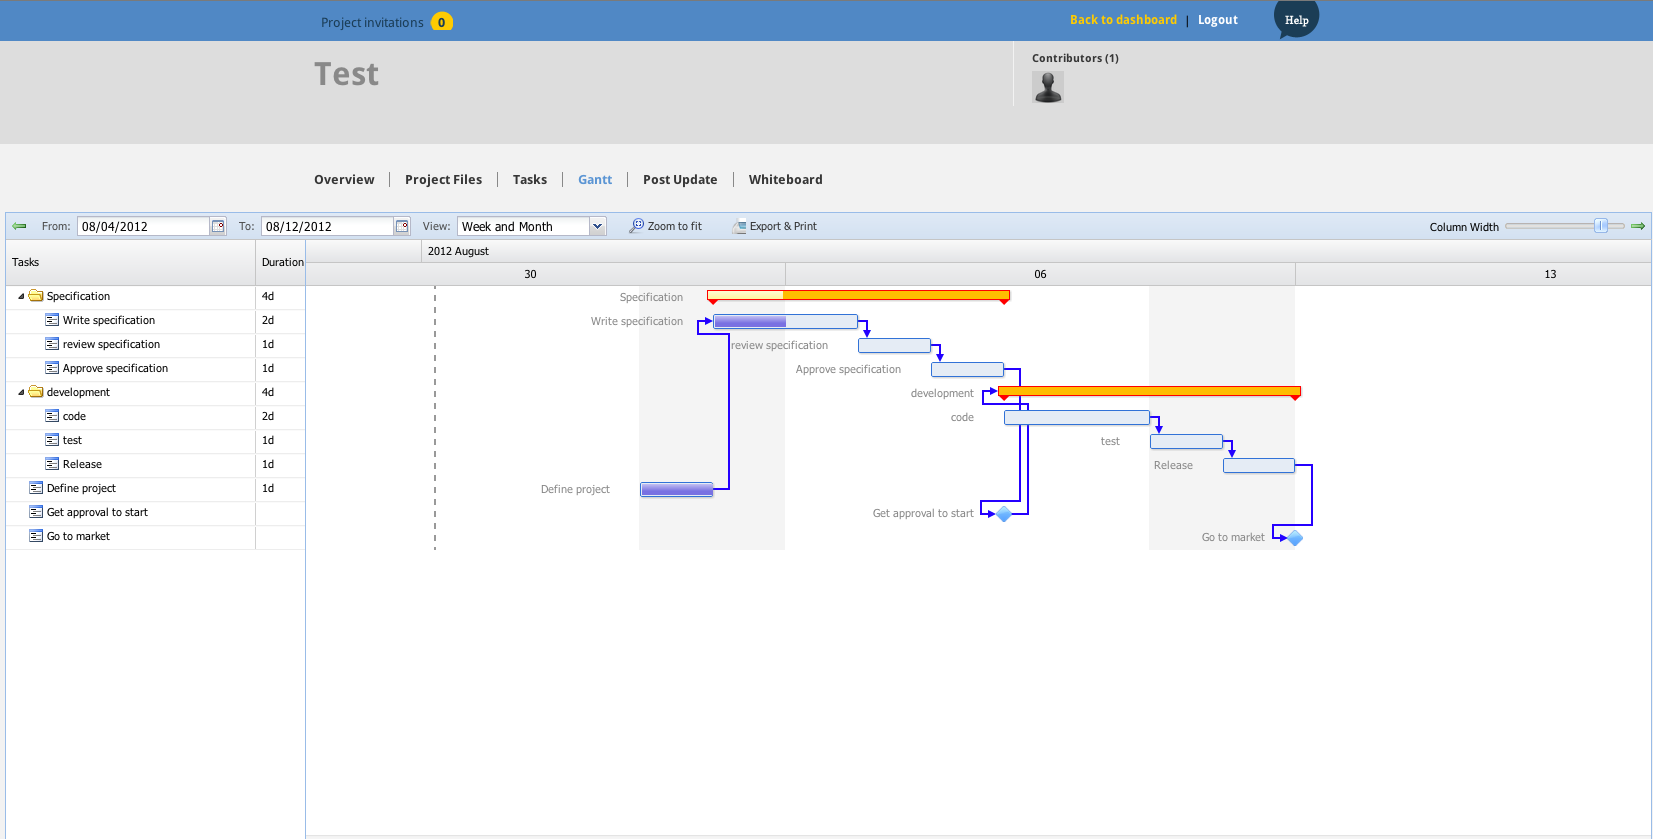This screenshot has height=839, width=1653.
Task: Open the Whiteboard tab
Action: (x=786, y=180)
